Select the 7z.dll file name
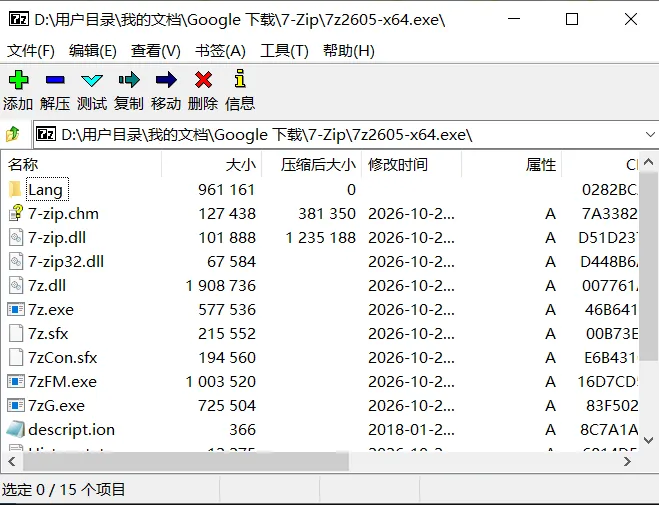 [47, 286]
